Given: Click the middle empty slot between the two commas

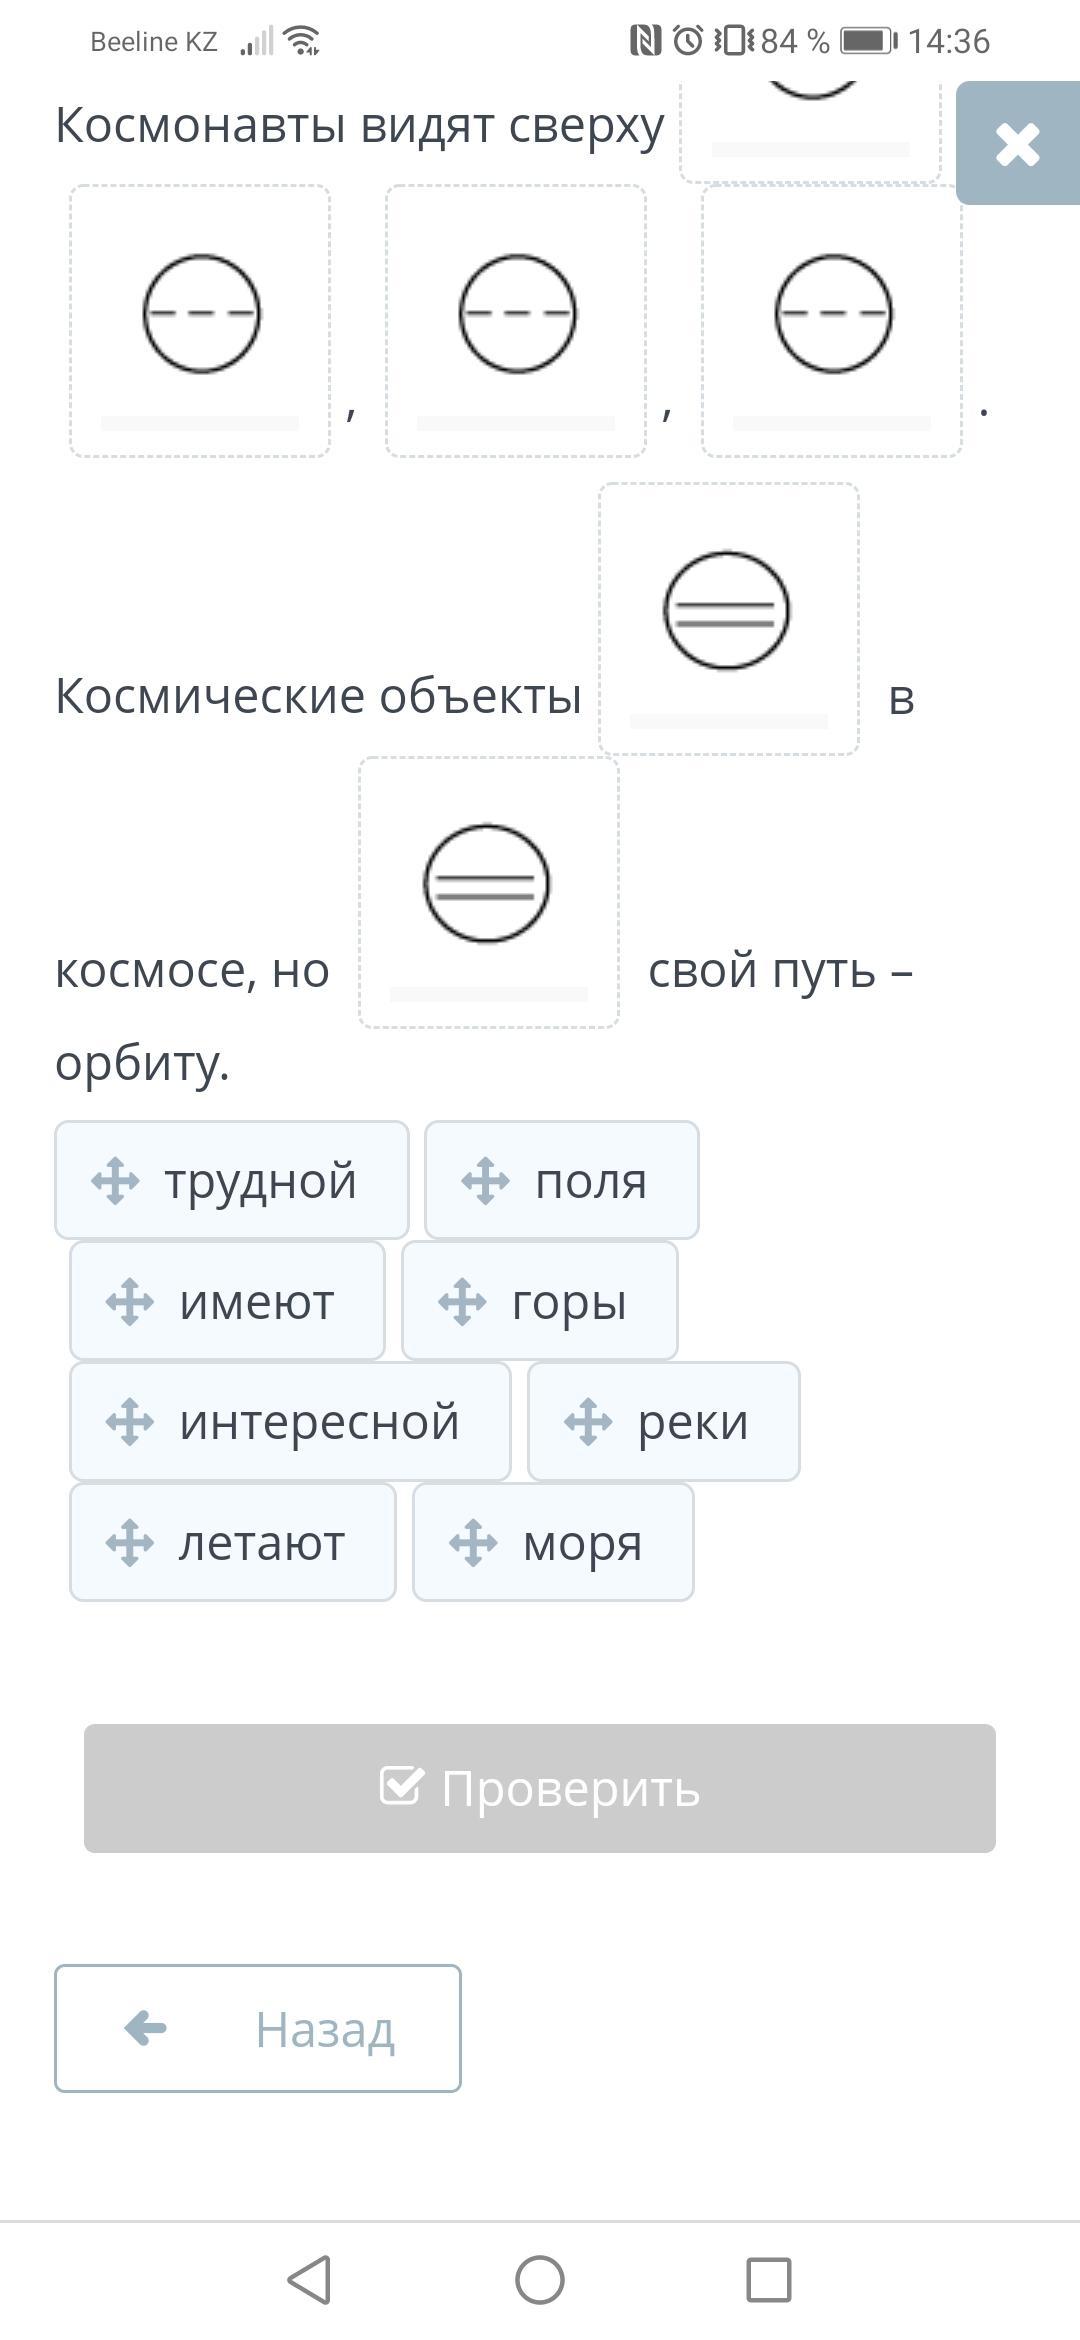Looking at the screenshot, I should [516, 321].
